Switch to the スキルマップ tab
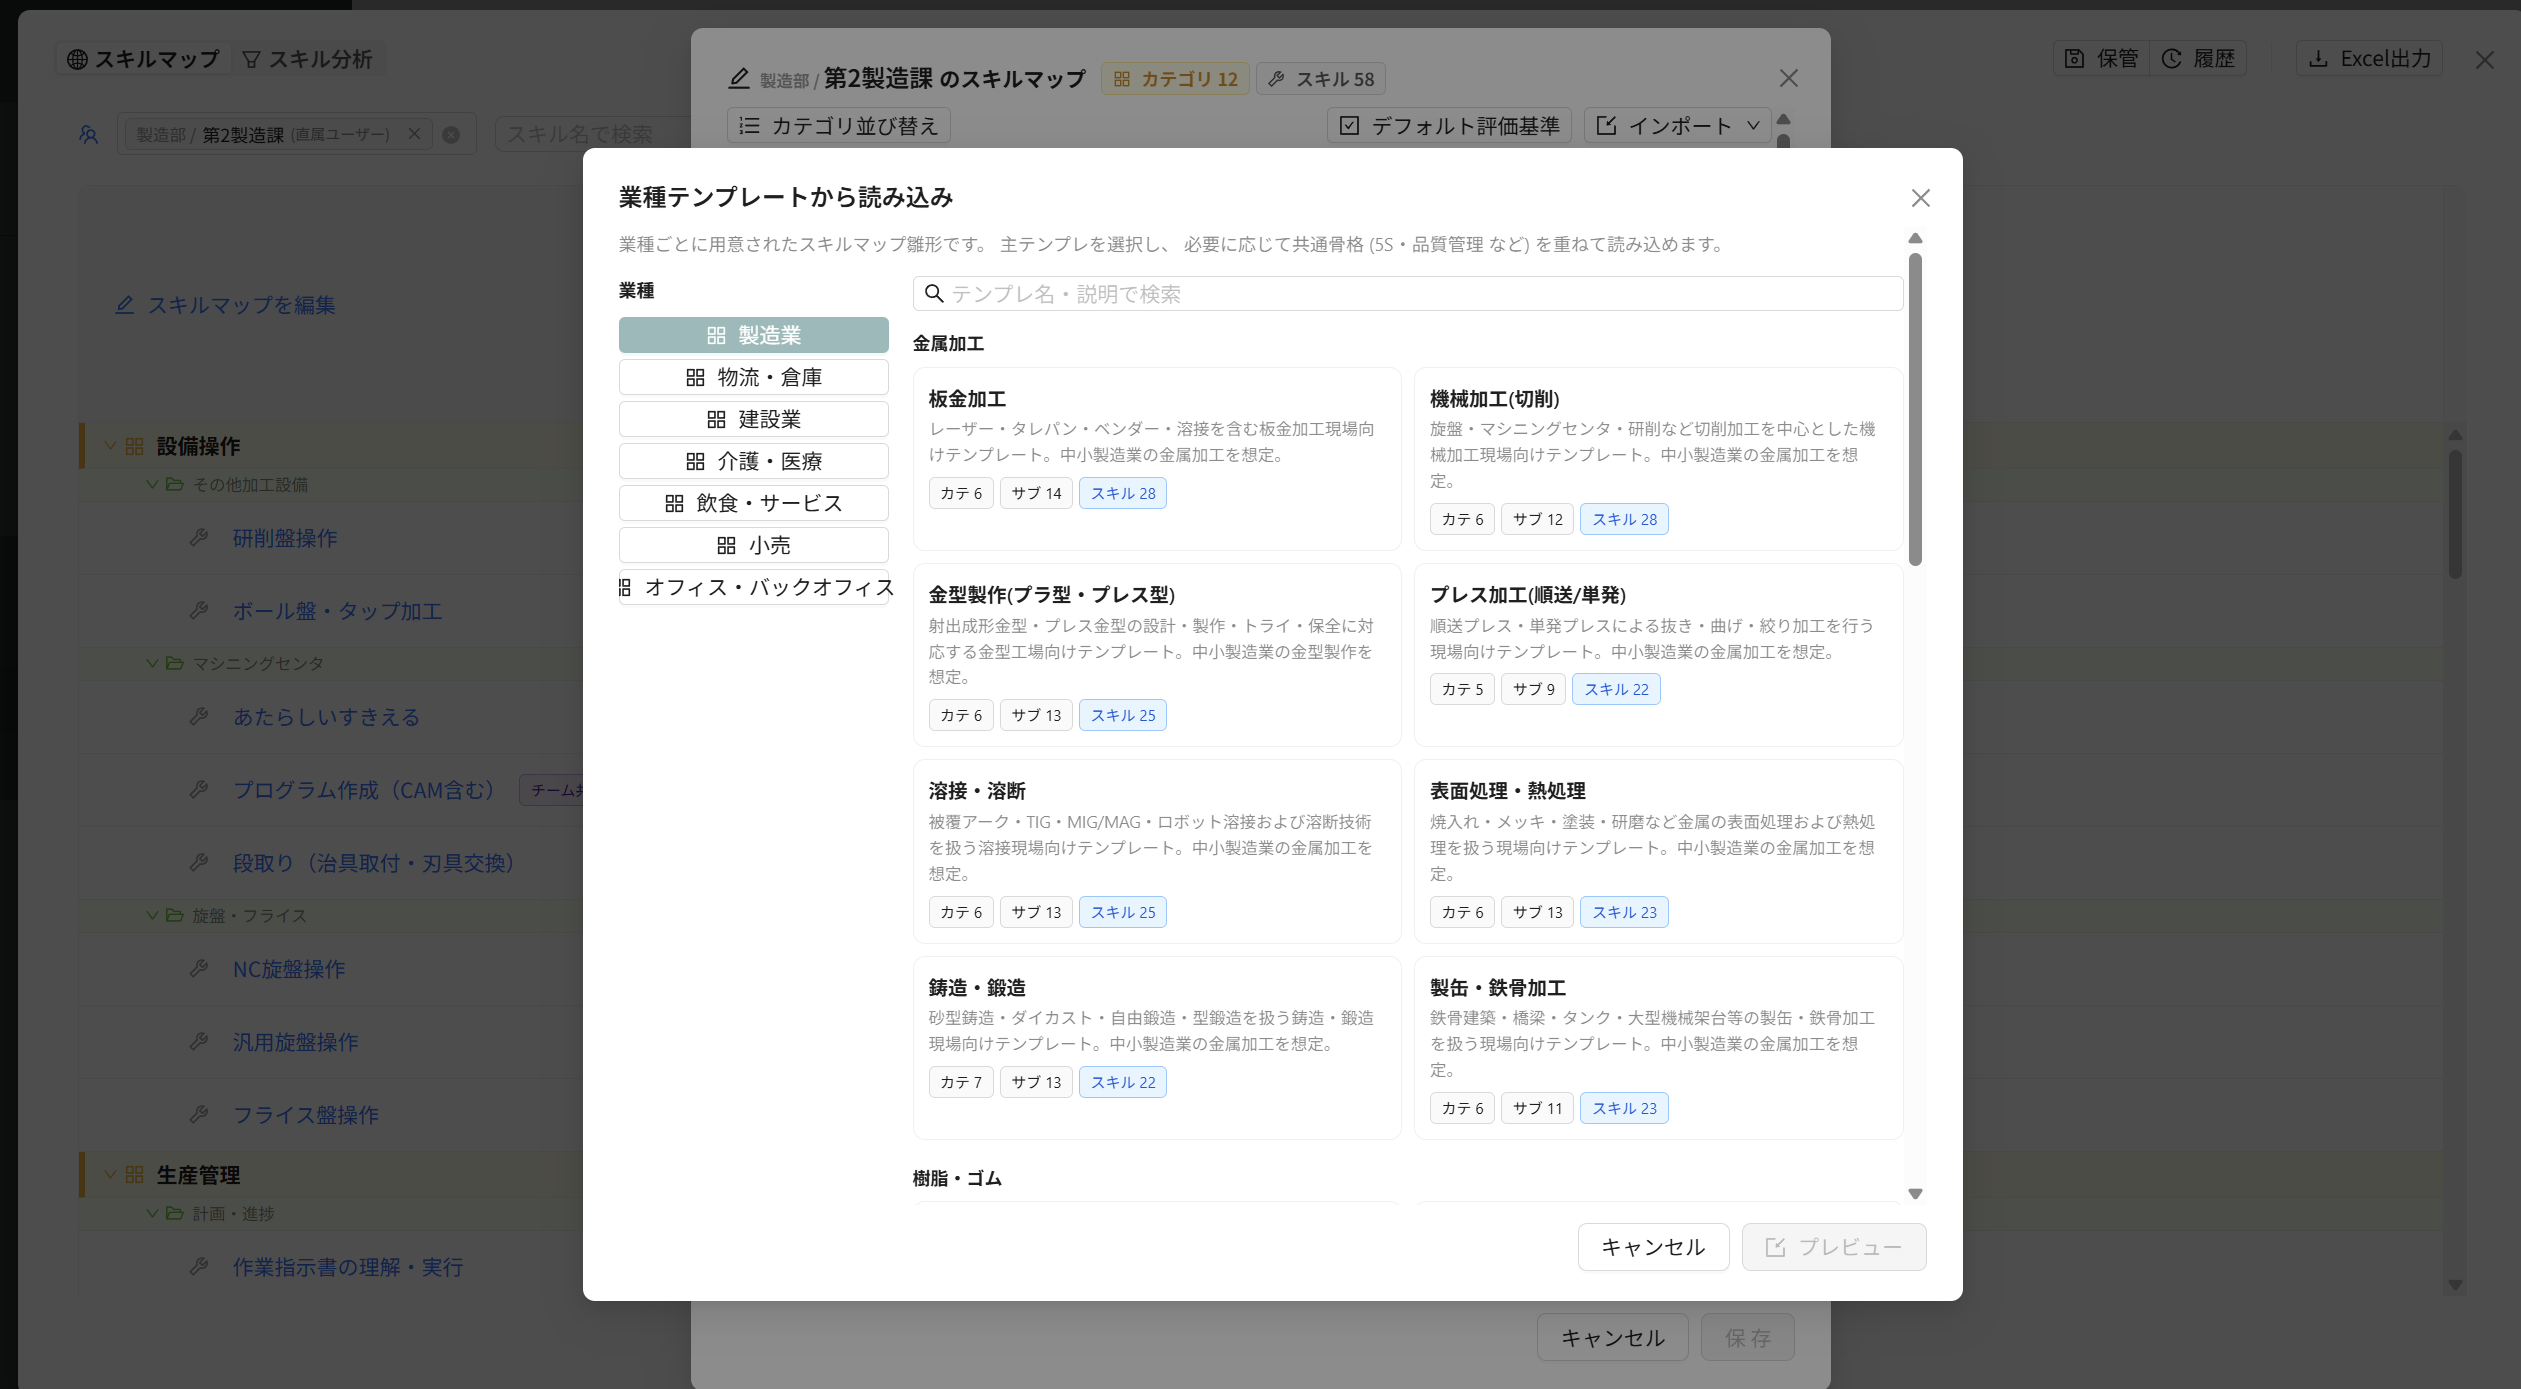 click(143, 59)
